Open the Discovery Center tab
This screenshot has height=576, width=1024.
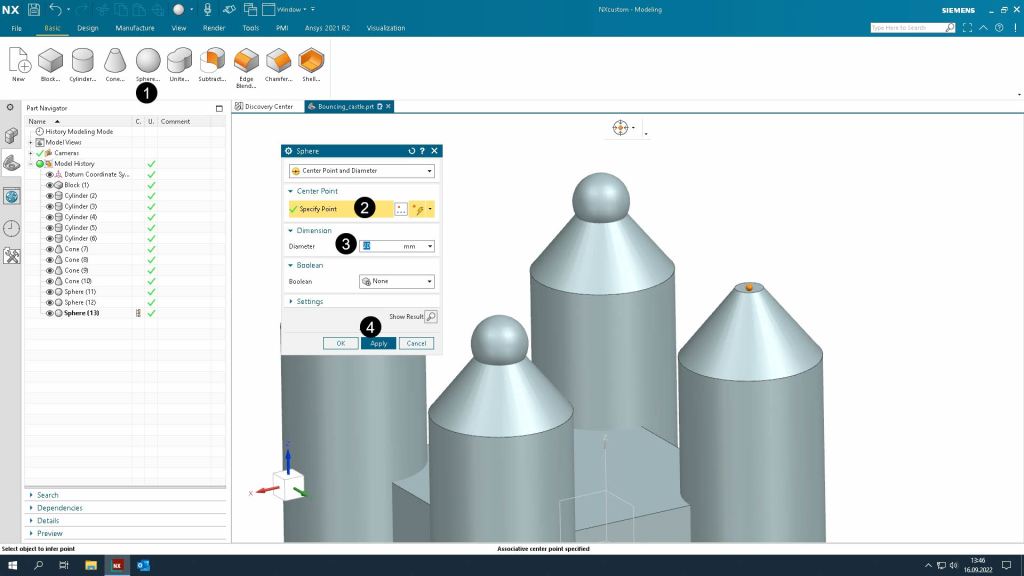tap(266, 106)
